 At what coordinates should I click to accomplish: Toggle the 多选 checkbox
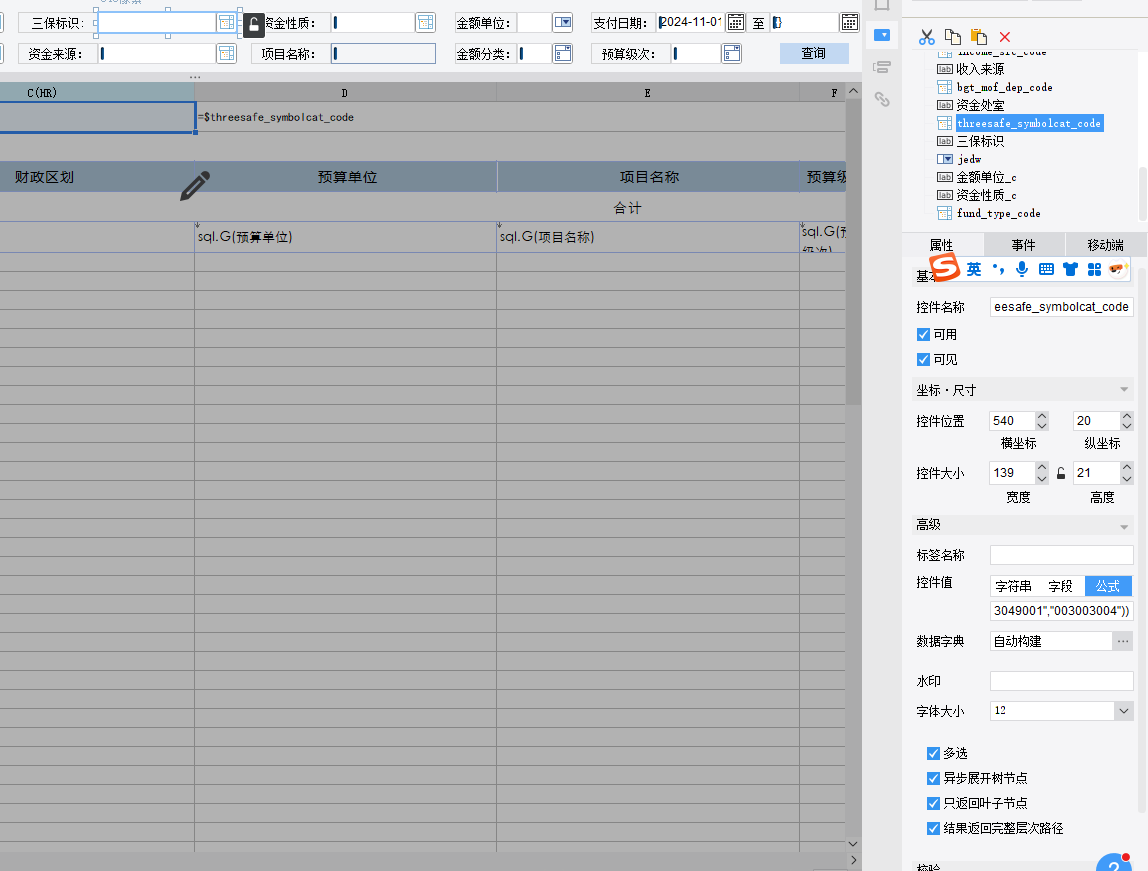933,753
